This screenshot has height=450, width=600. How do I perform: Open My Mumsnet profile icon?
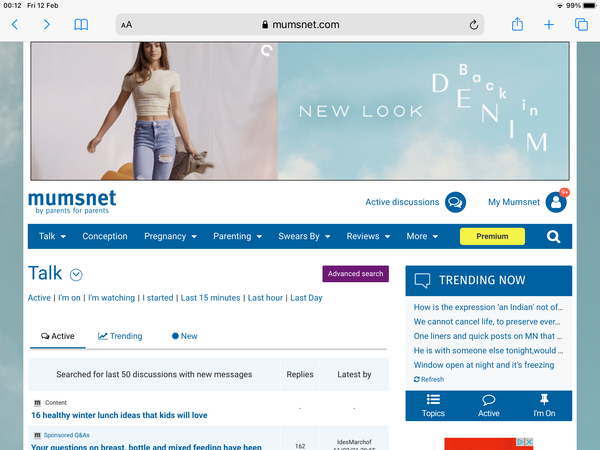[556, 202]
